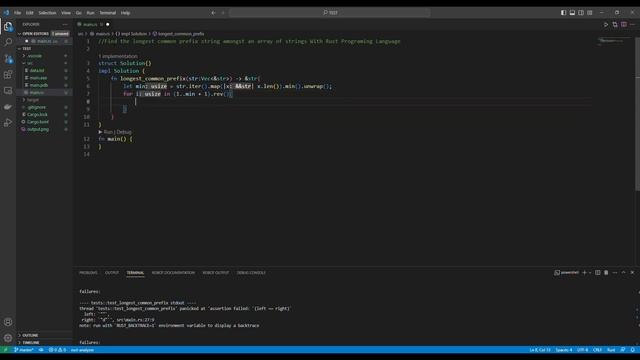Viewport: 640px width, 360px height.
Task: Select the Terminal panel tab
Action: 135,273
